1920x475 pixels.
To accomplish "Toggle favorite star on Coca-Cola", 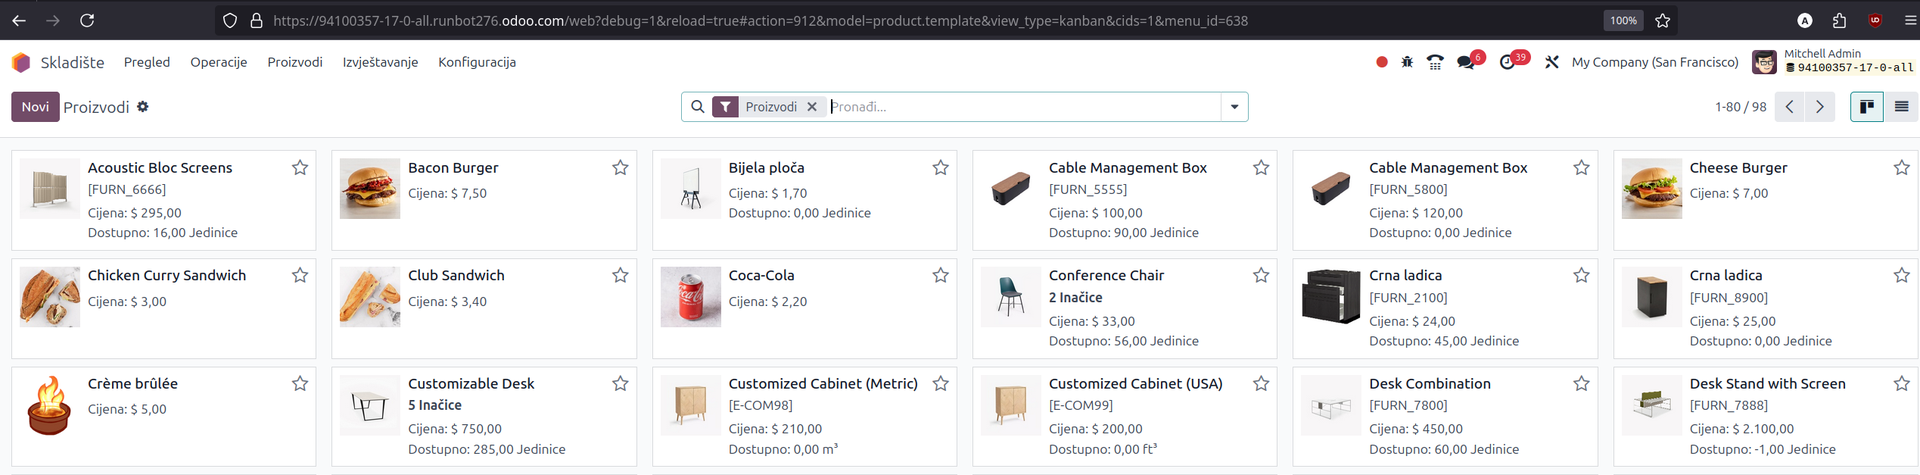I will click(x=940, y=275).
